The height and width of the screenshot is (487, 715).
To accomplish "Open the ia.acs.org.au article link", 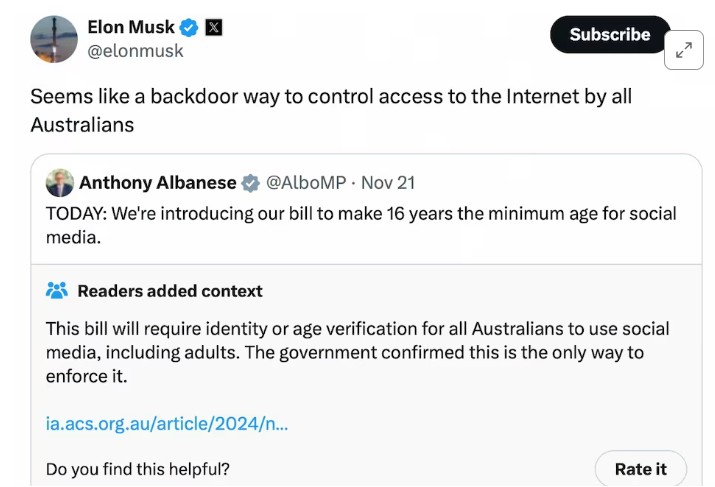I will tap(167, 423).
